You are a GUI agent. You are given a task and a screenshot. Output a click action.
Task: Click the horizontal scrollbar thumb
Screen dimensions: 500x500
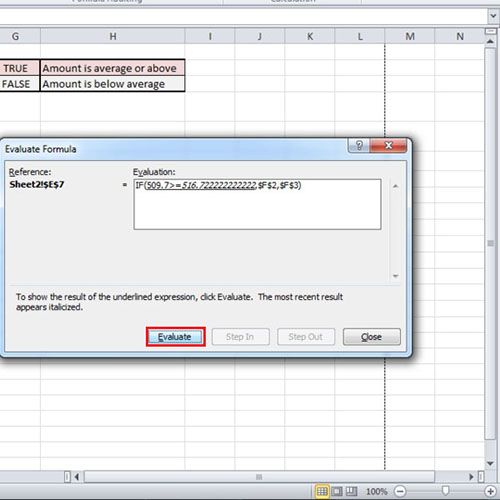pyautogui.click(x=259, y=477)
